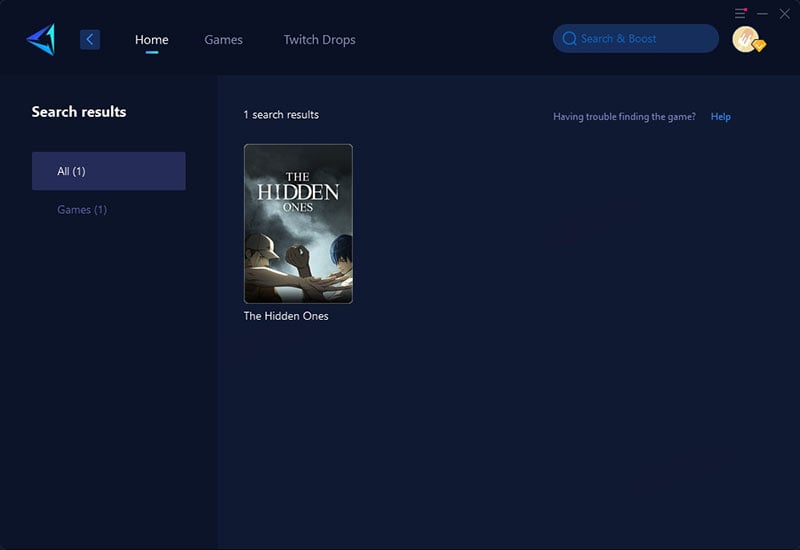Close the booster window
This screenshot has height=550, width=800.
785,14
